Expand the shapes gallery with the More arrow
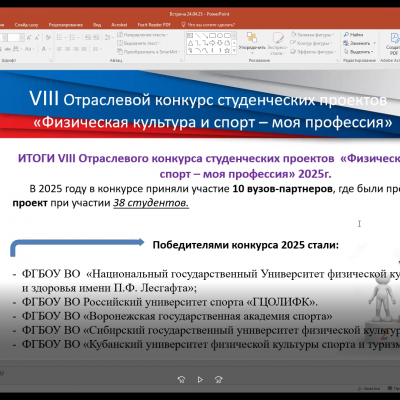 pos(234,51)
